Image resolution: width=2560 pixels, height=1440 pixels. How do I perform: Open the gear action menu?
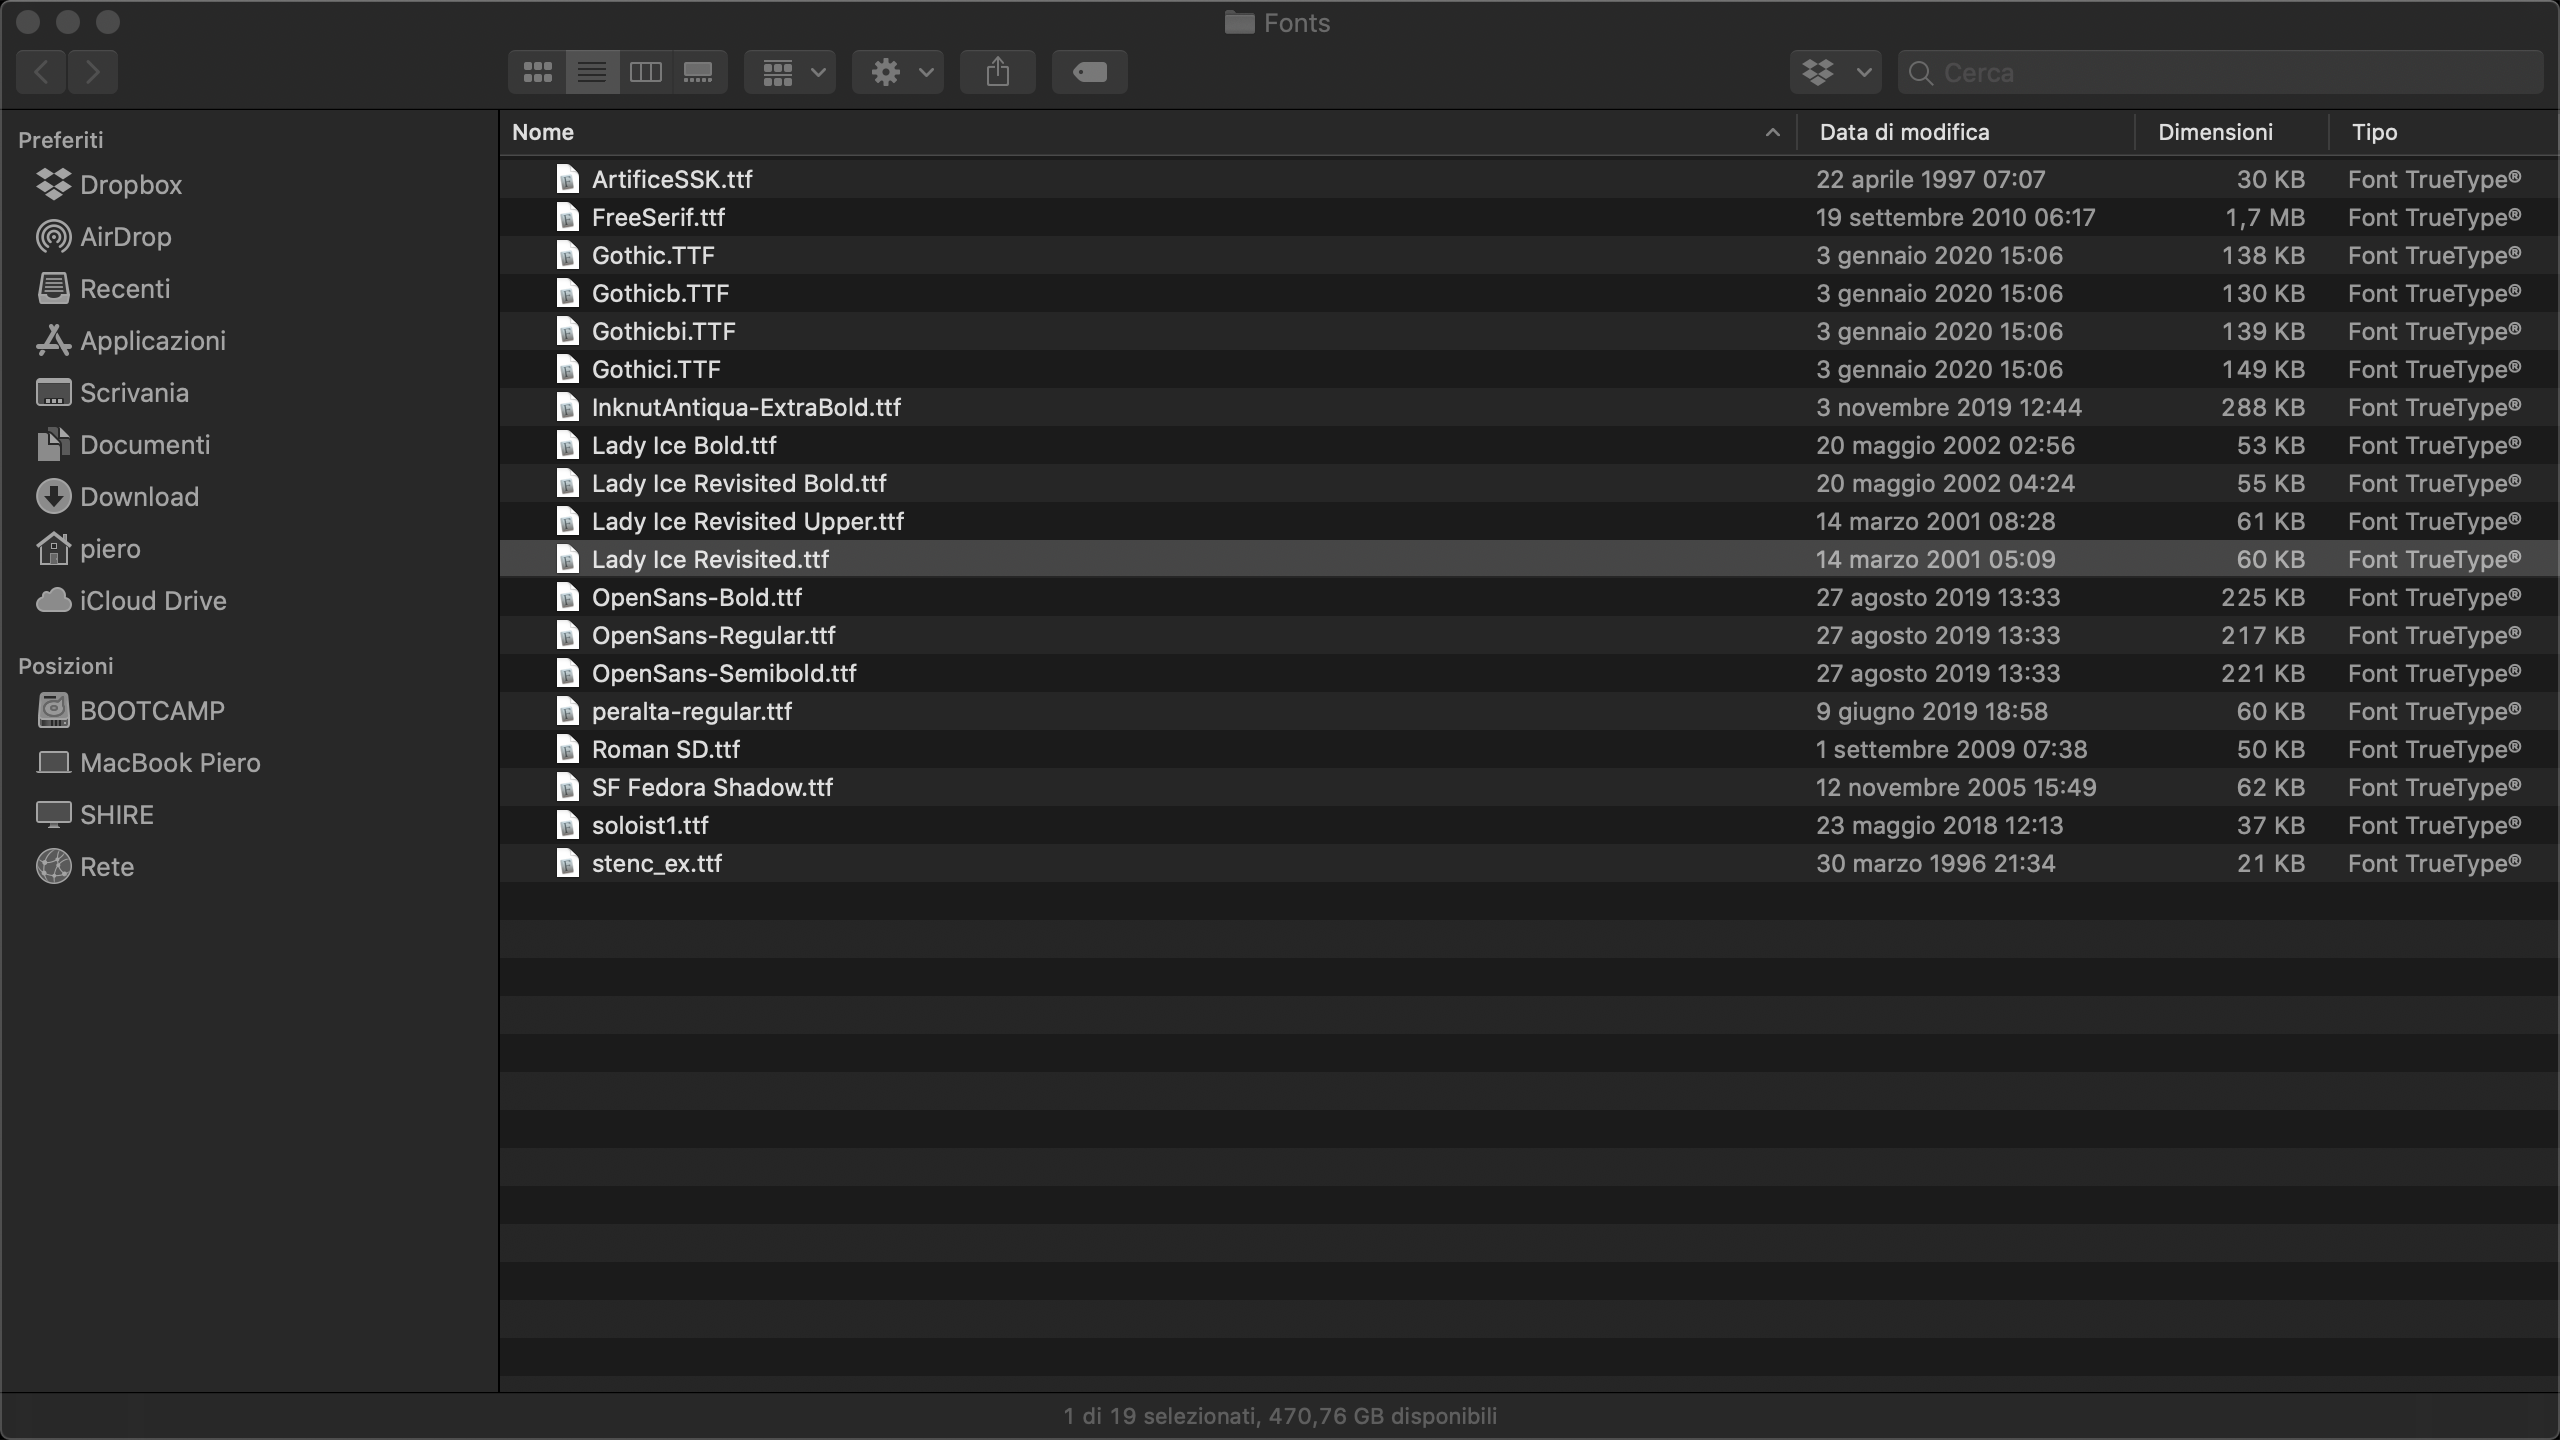click(899, 72)
